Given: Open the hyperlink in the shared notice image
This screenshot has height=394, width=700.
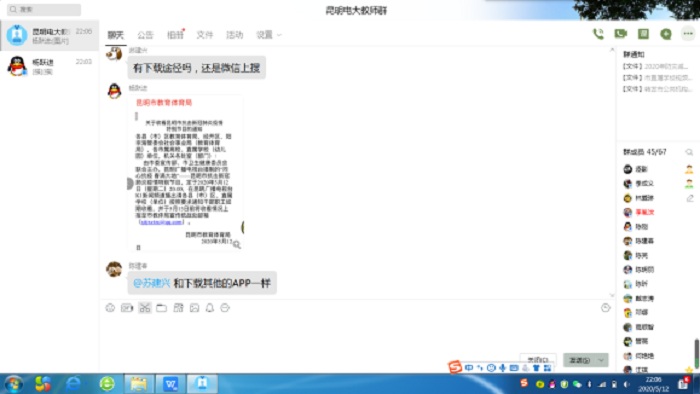Looking at the screenshot, I should [x=161, y=222].
